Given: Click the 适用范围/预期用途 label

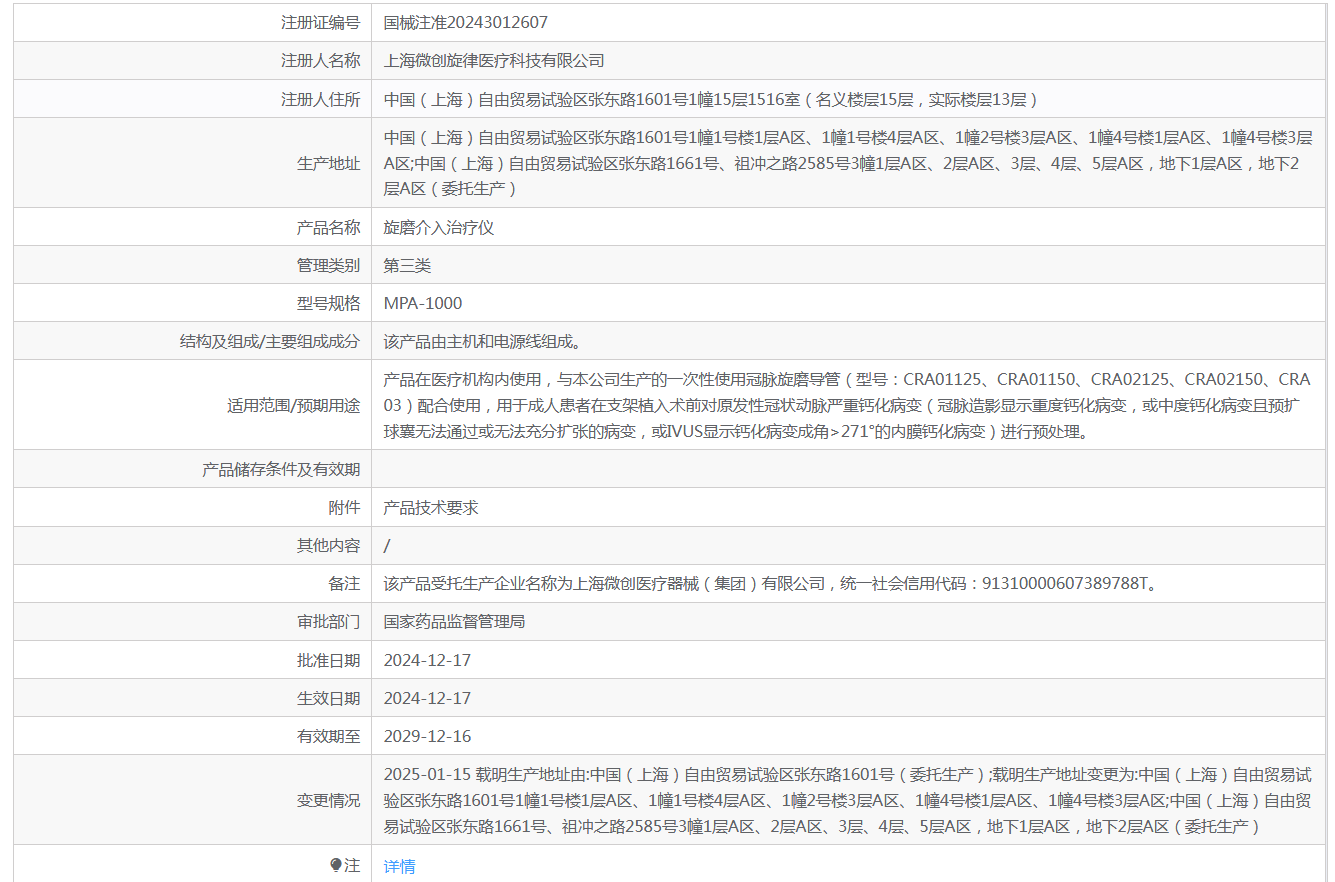Looking at the screenshot, I should (x=294, y=405).
